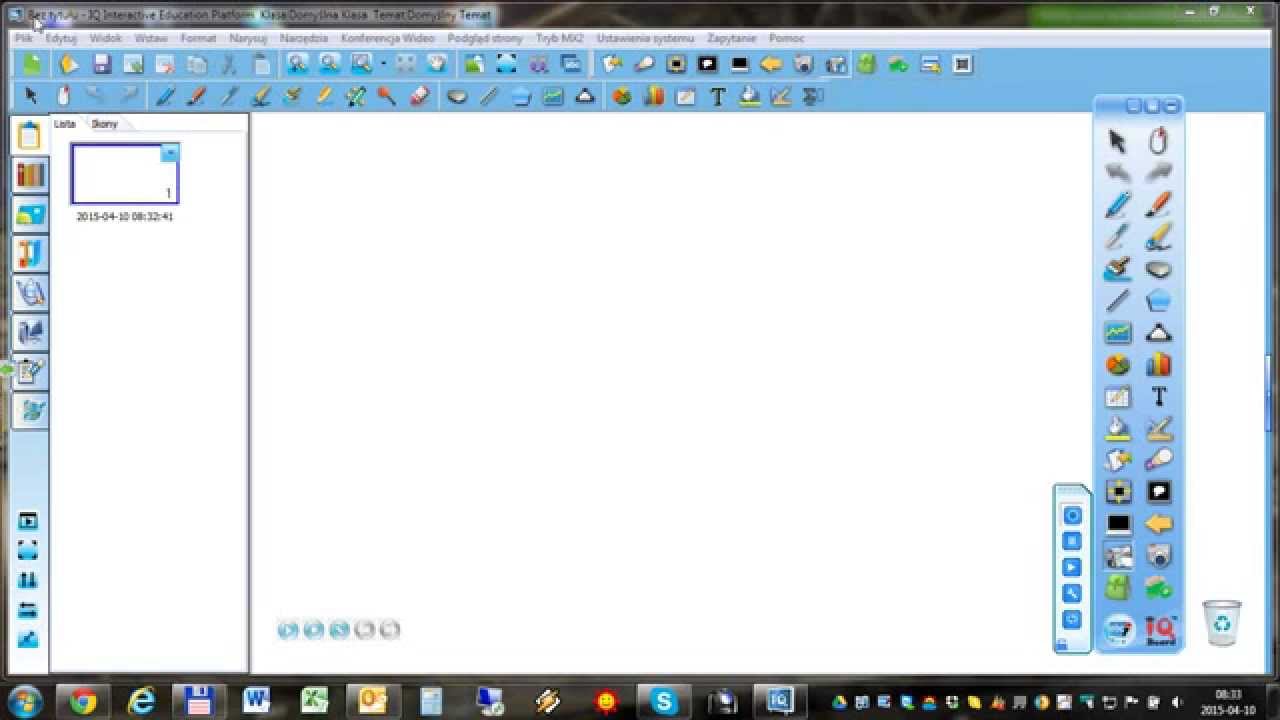Click the recycle bin icon on the canvas
The image size is (1280, 720).
(1222, 623)
